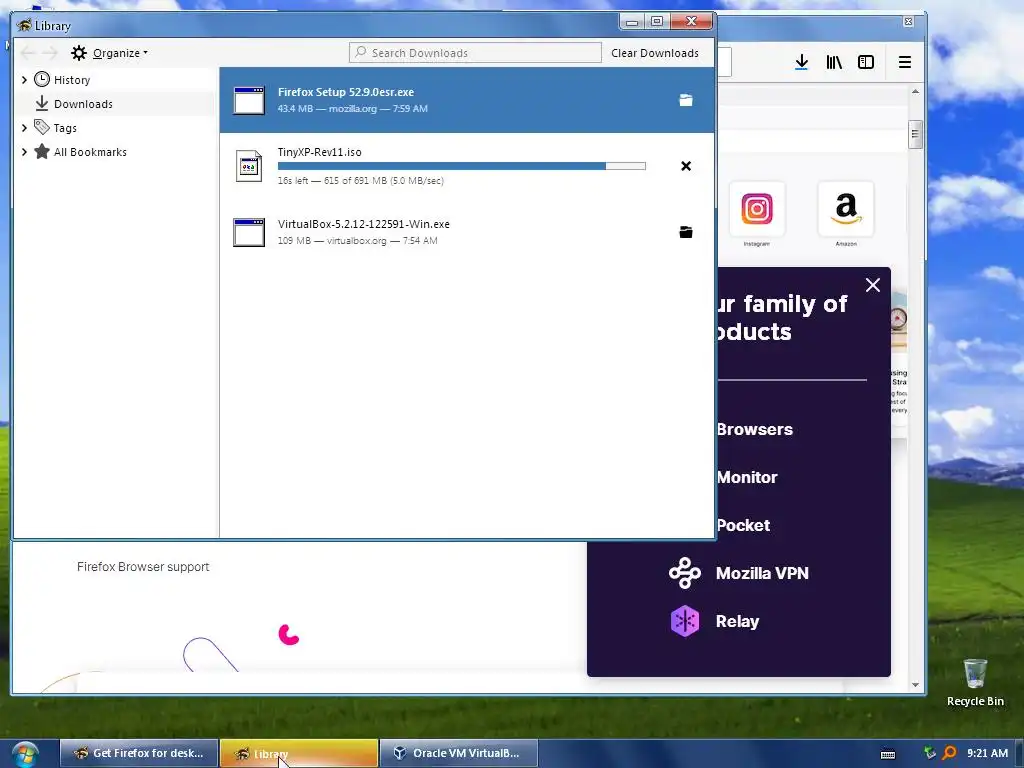
Task: Click Clear Downloads button
Action: pyautogui.click(x=655, y=53)
